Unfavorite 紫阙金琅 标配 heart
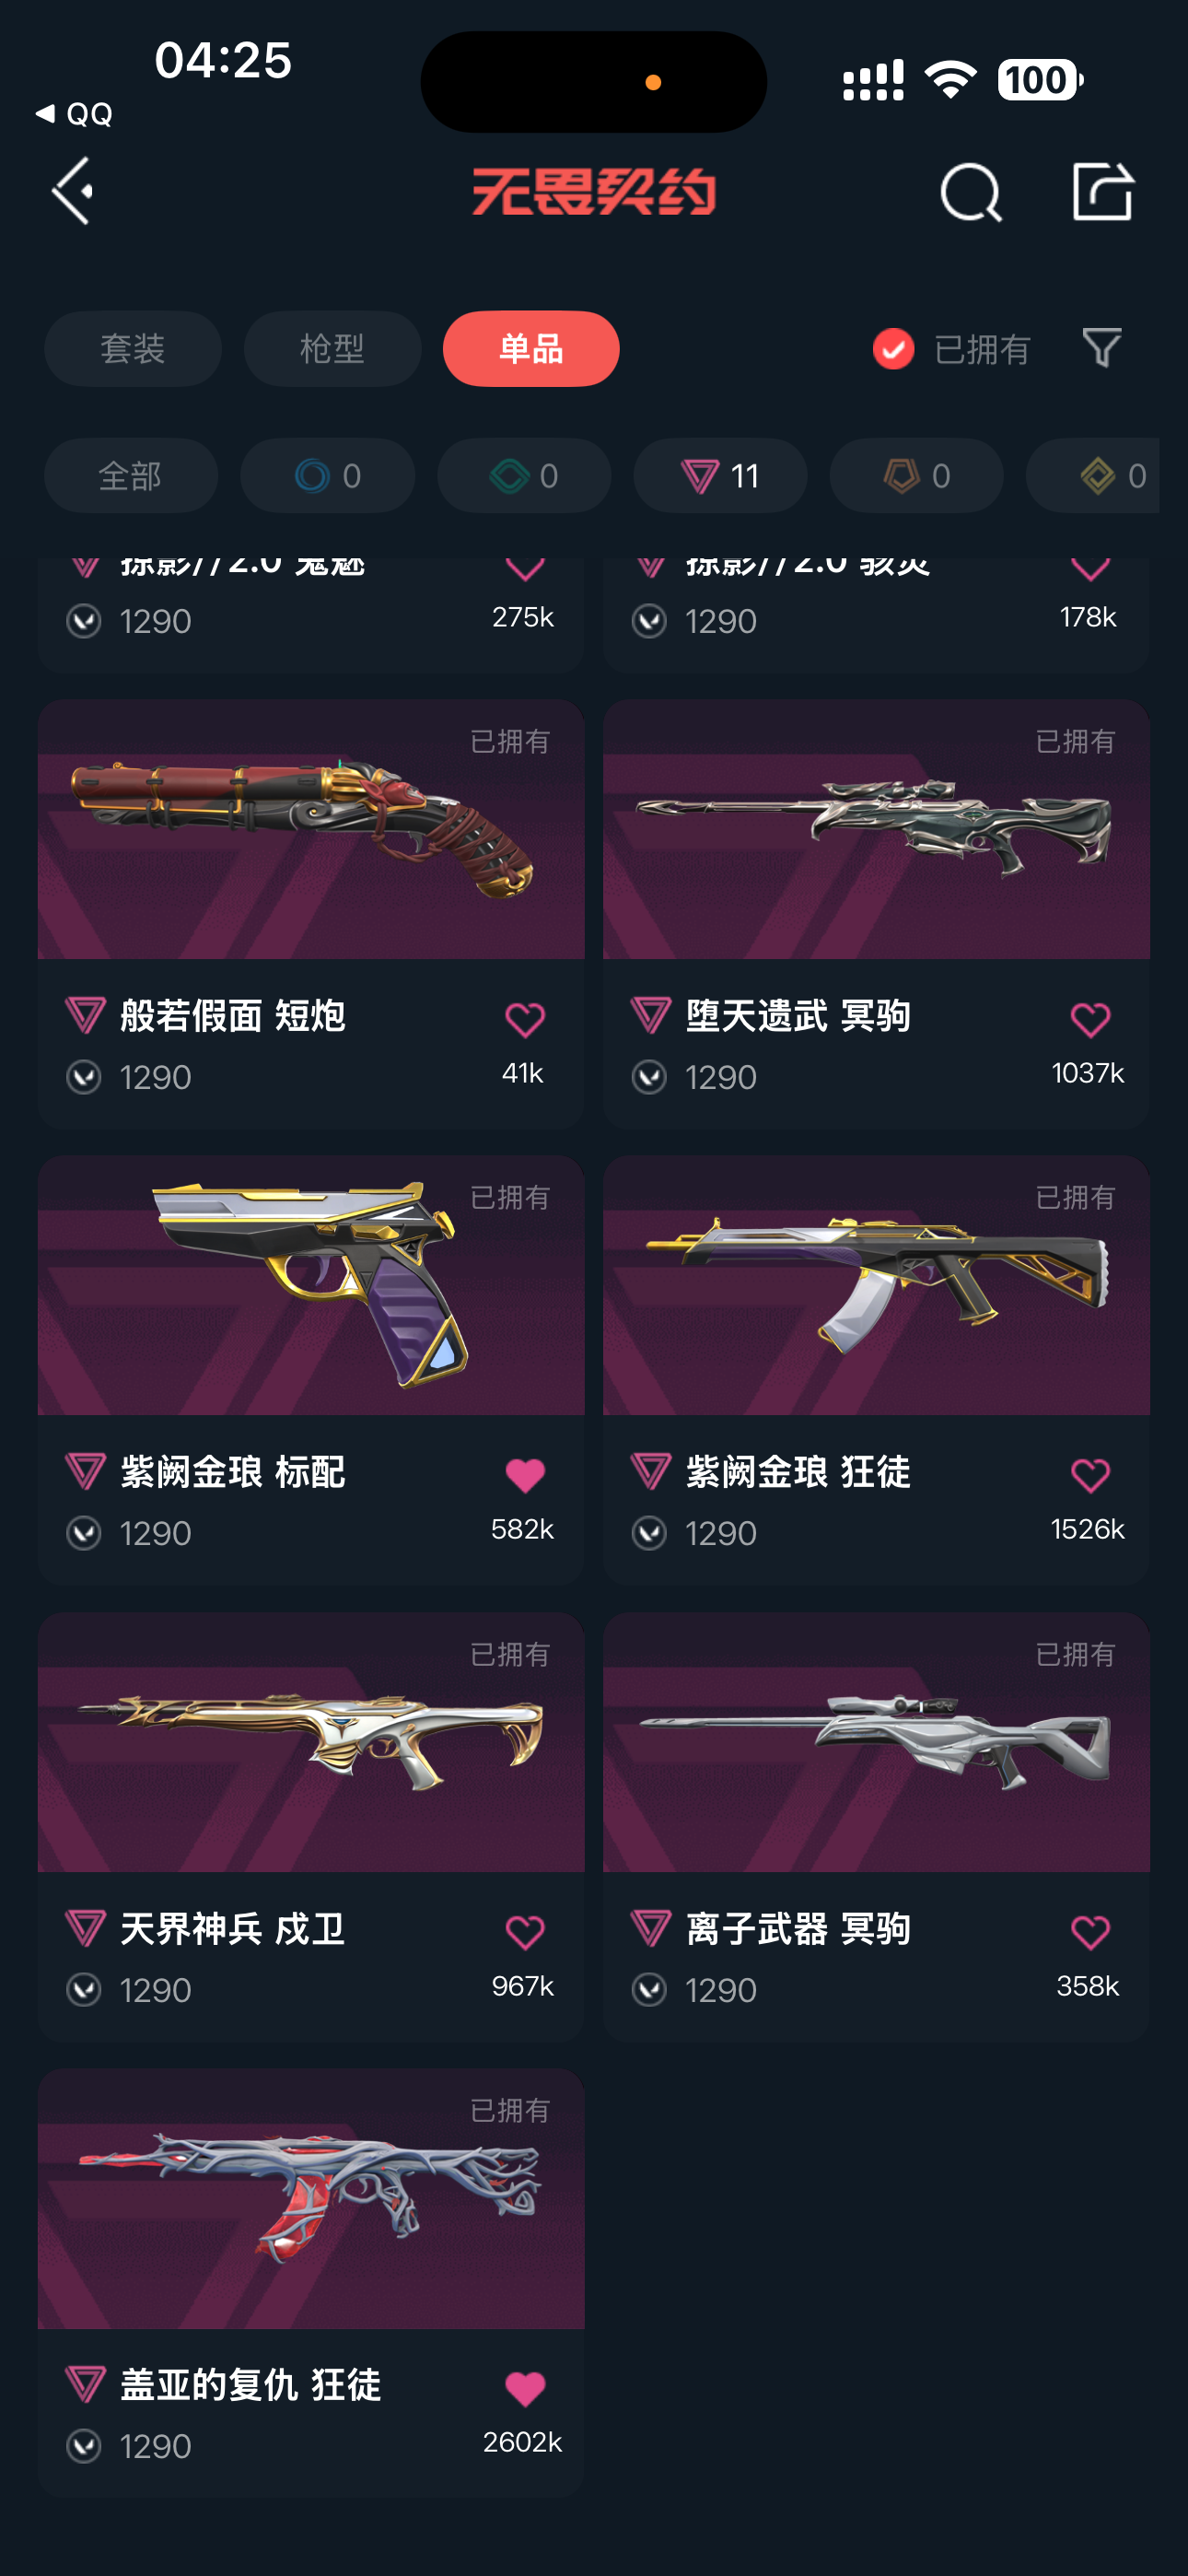The image size is (1188, 2576). [524, 1475]
